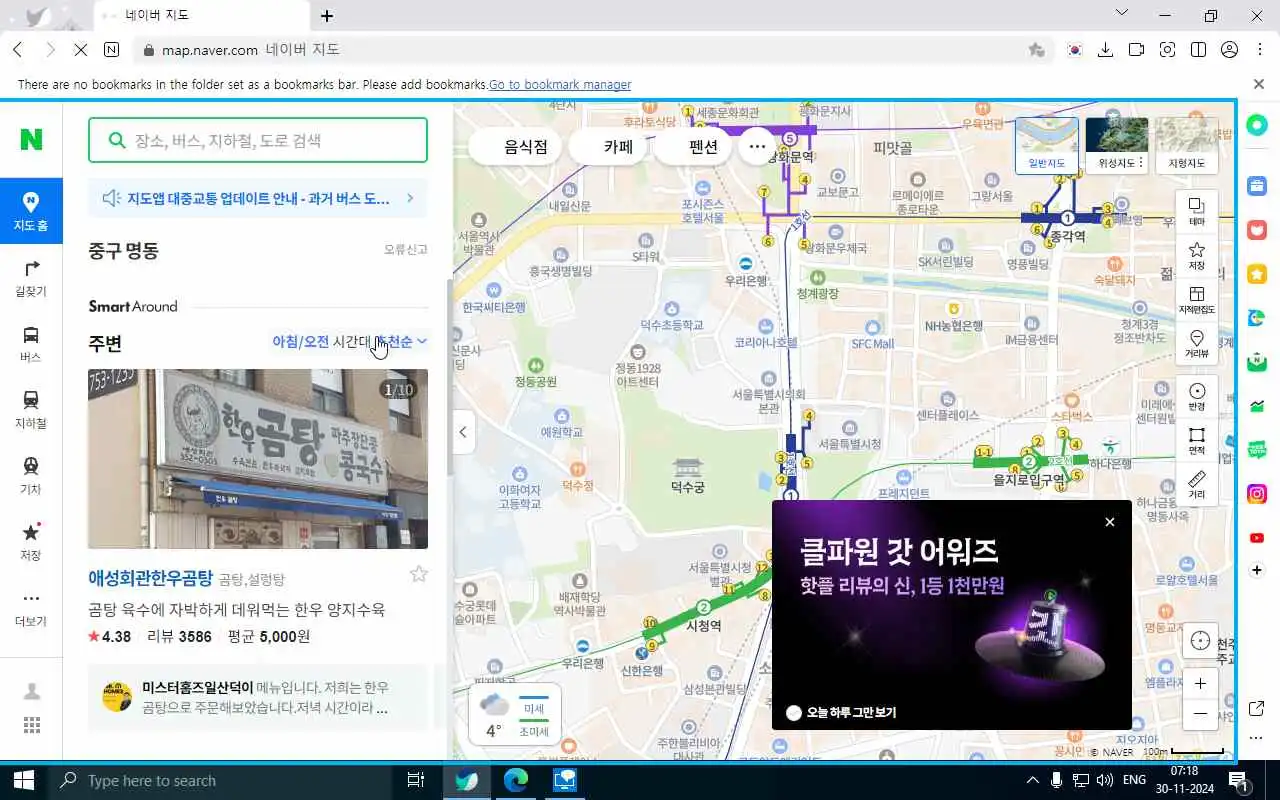Click the screen capture icon in toolbar
Image resolution: width=1280 pixels, height=800 pixels.
[1167, 50]
